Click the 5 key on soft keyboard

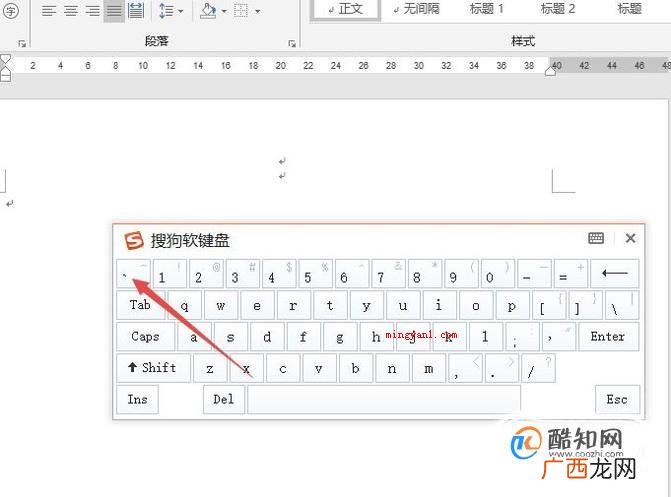click(316, 274)
